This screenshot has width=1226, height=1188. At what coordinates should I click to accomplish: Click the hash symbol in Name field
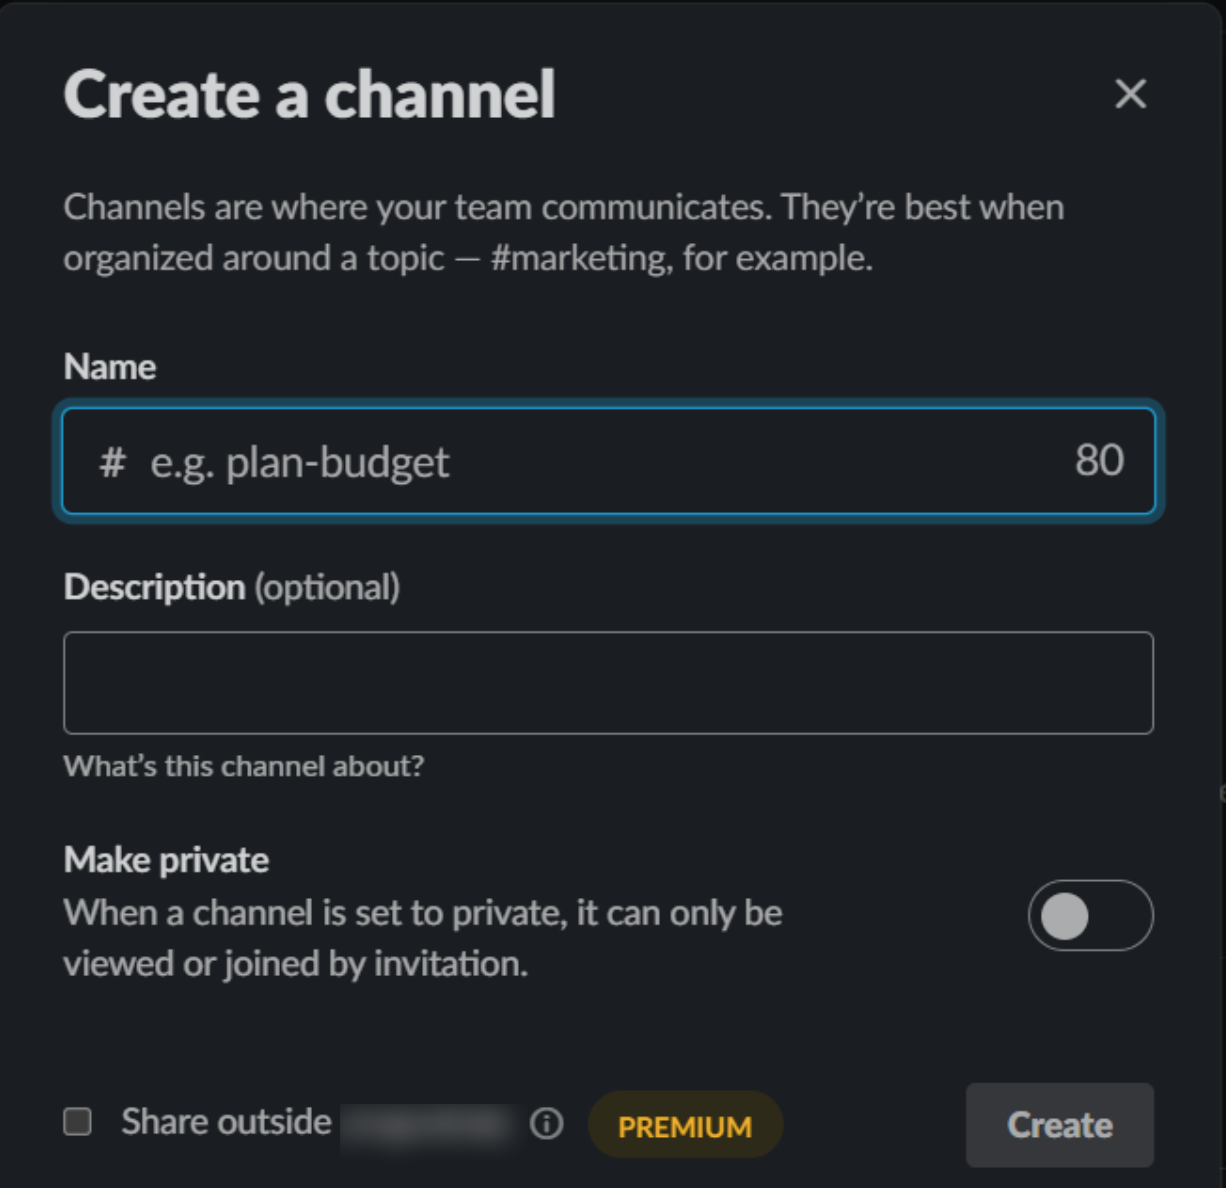pyautogui.click(x=112, y=462)
